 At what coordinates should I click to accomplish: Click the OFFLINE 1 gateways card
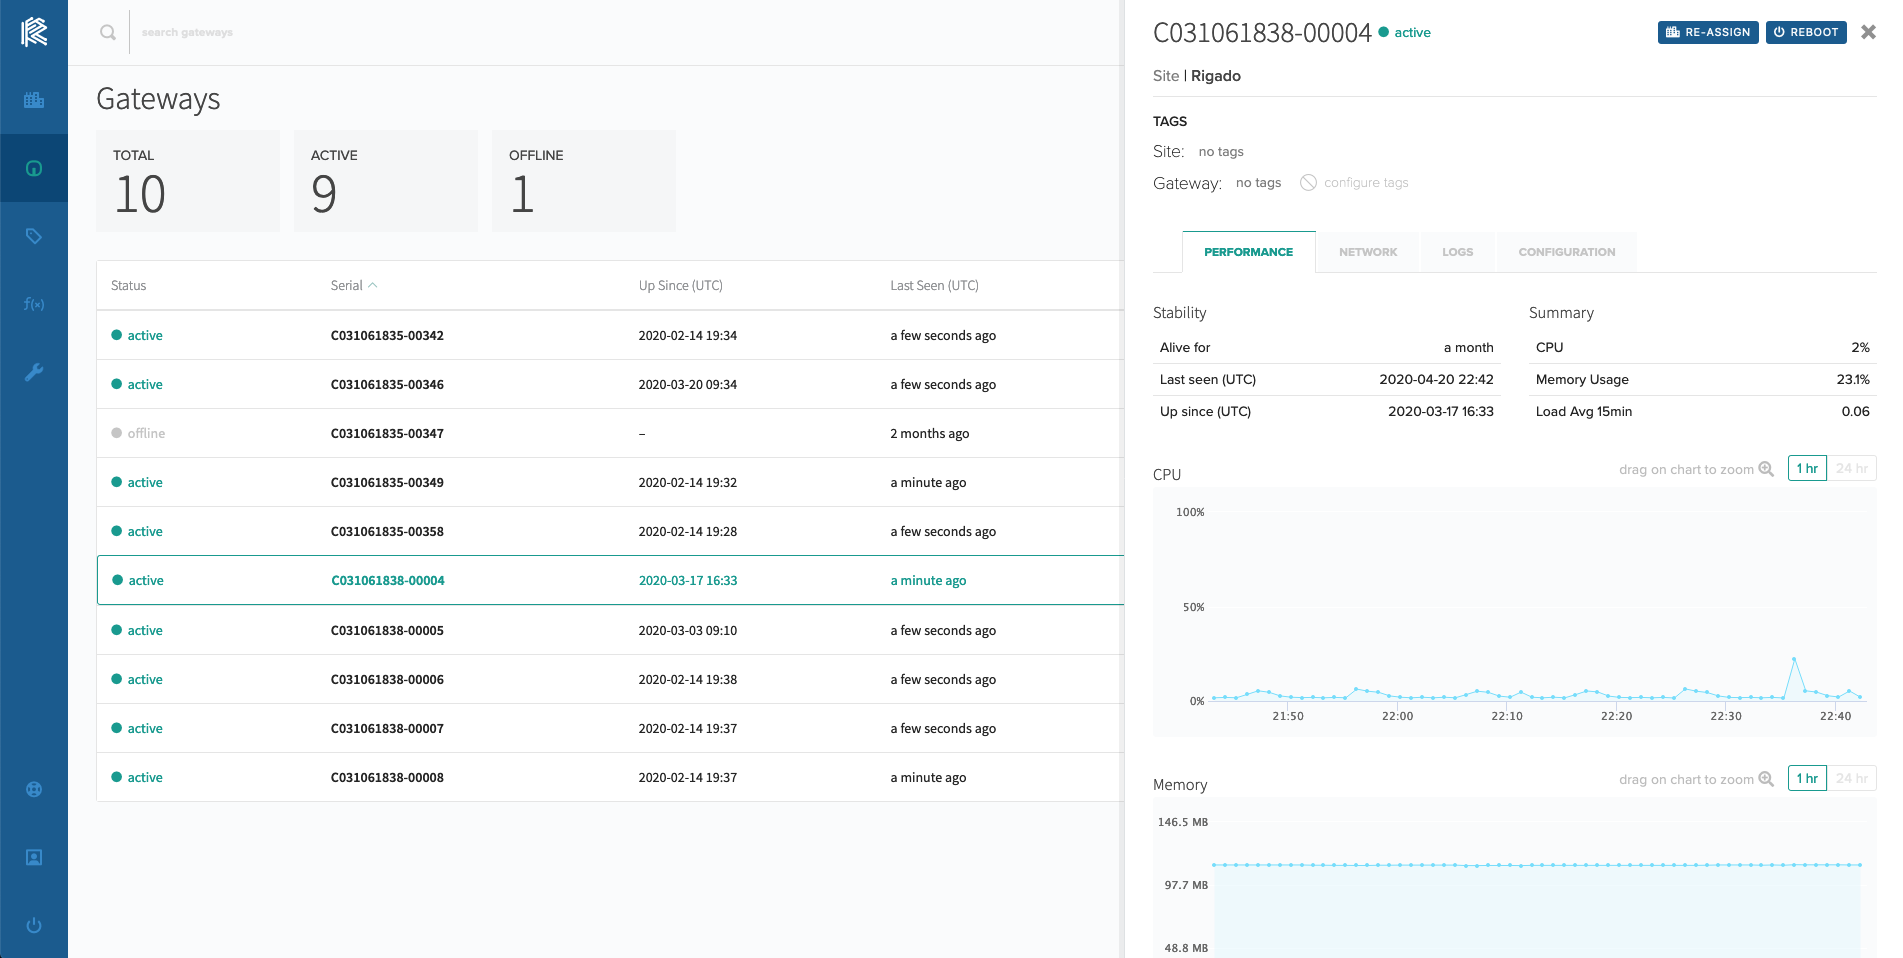pos(584,181)
